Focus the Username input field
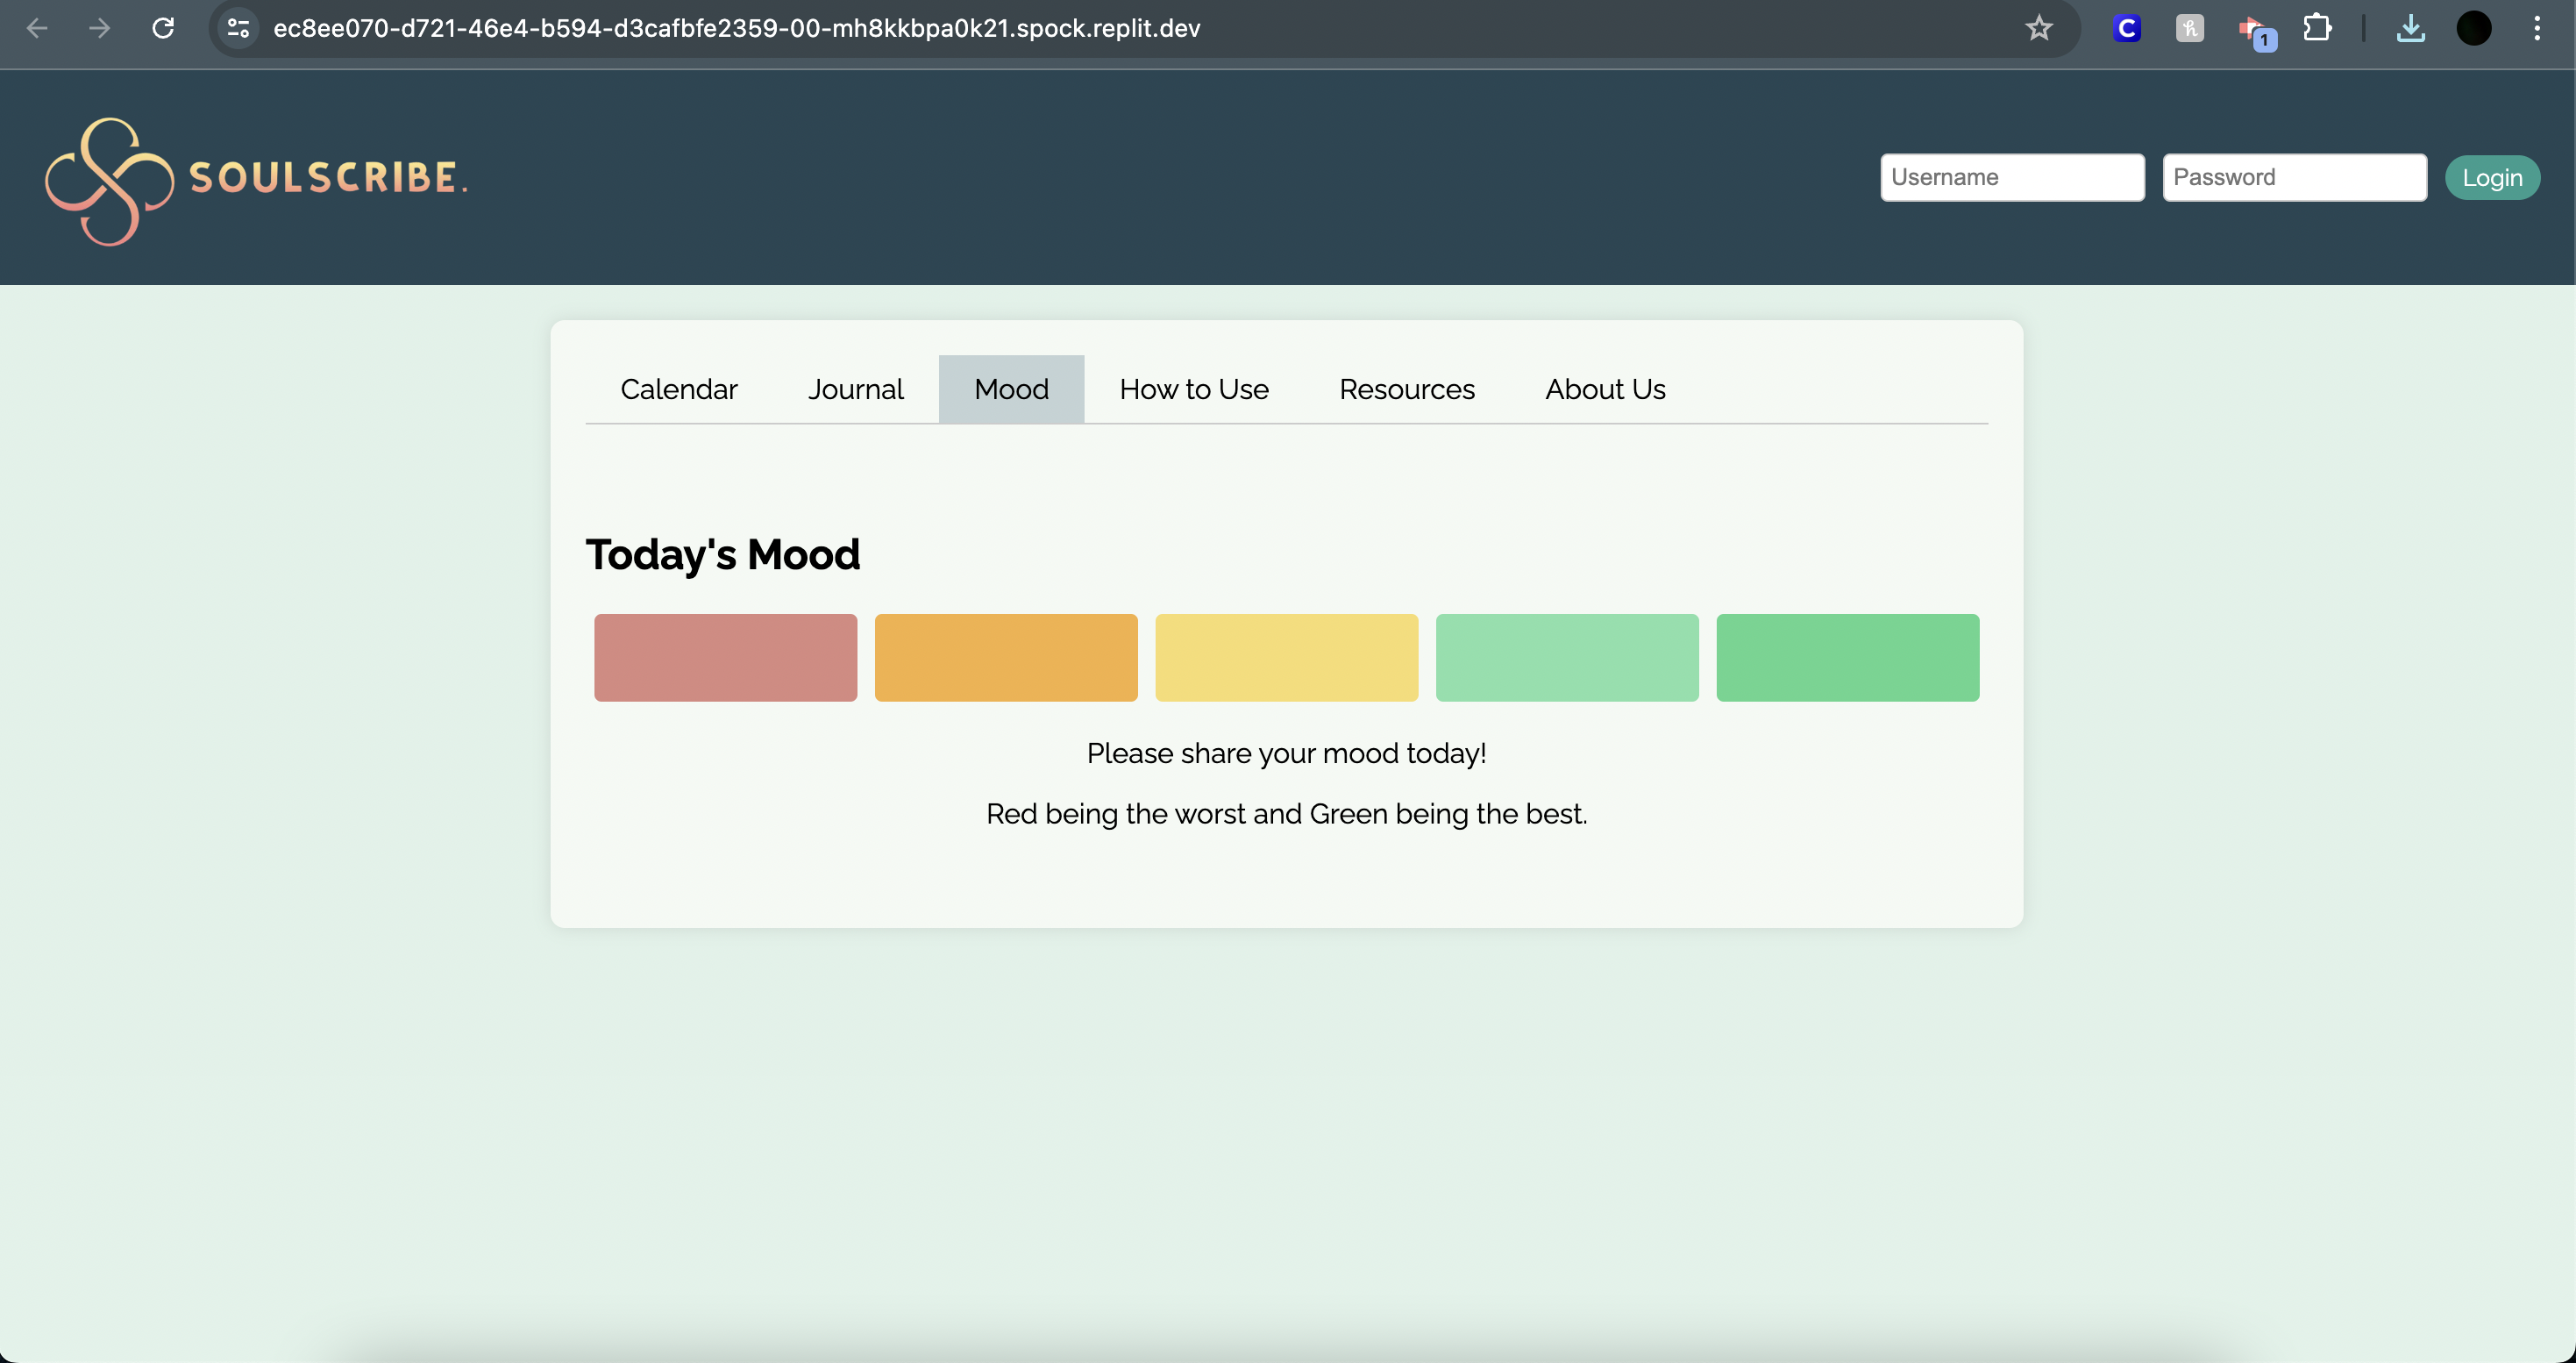The width and height of the screenshot is (2576, 1363). point(2011,177)
